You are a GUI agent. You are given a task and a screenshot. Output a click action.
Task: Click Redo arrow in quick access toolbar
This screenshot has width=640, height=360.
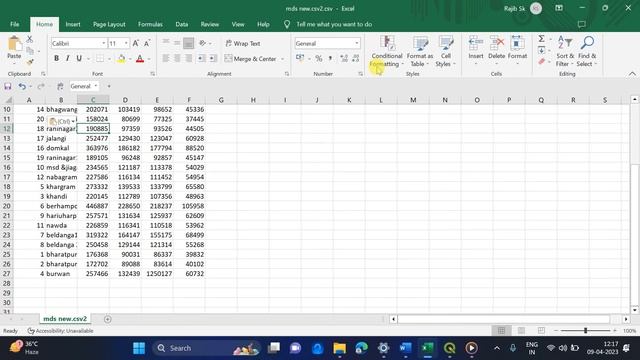point(40,86)
